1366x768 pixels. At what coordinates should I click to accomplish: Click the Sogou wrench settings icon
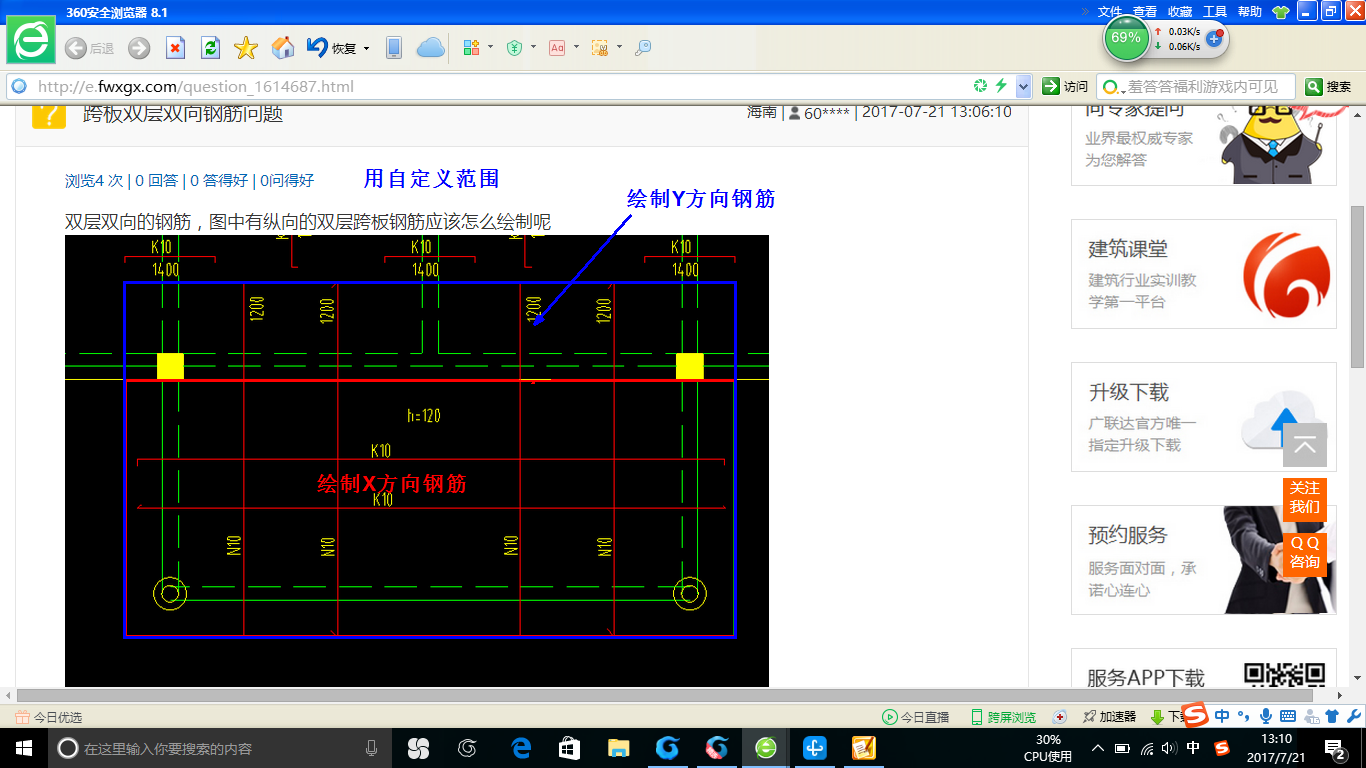pos(1353,716)
